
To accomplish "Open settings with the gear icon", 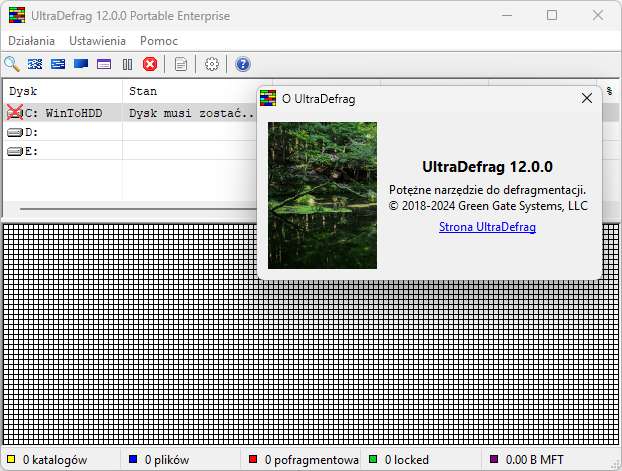I will pos(212,64).
